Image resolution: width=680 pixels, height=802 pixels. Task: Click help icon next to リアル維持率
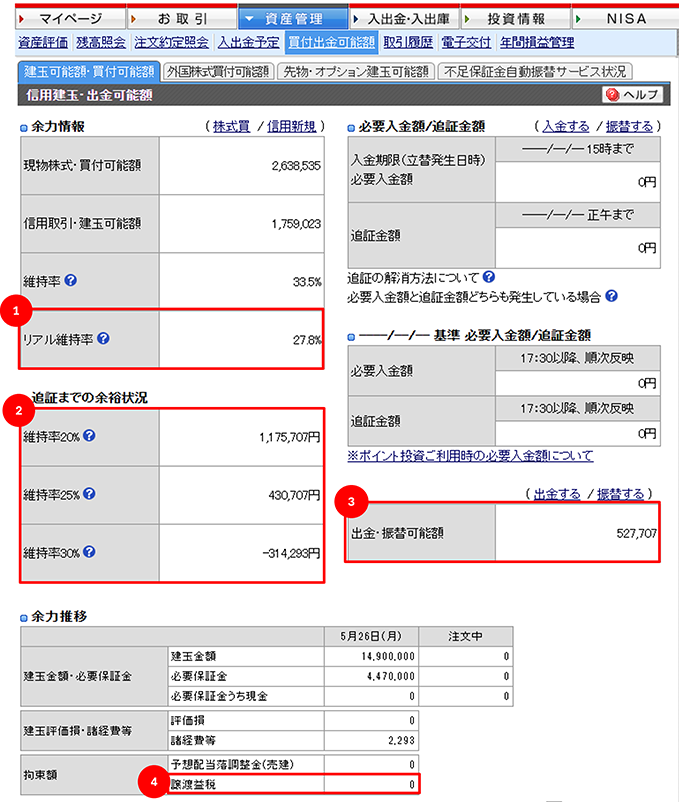[104, 339]
